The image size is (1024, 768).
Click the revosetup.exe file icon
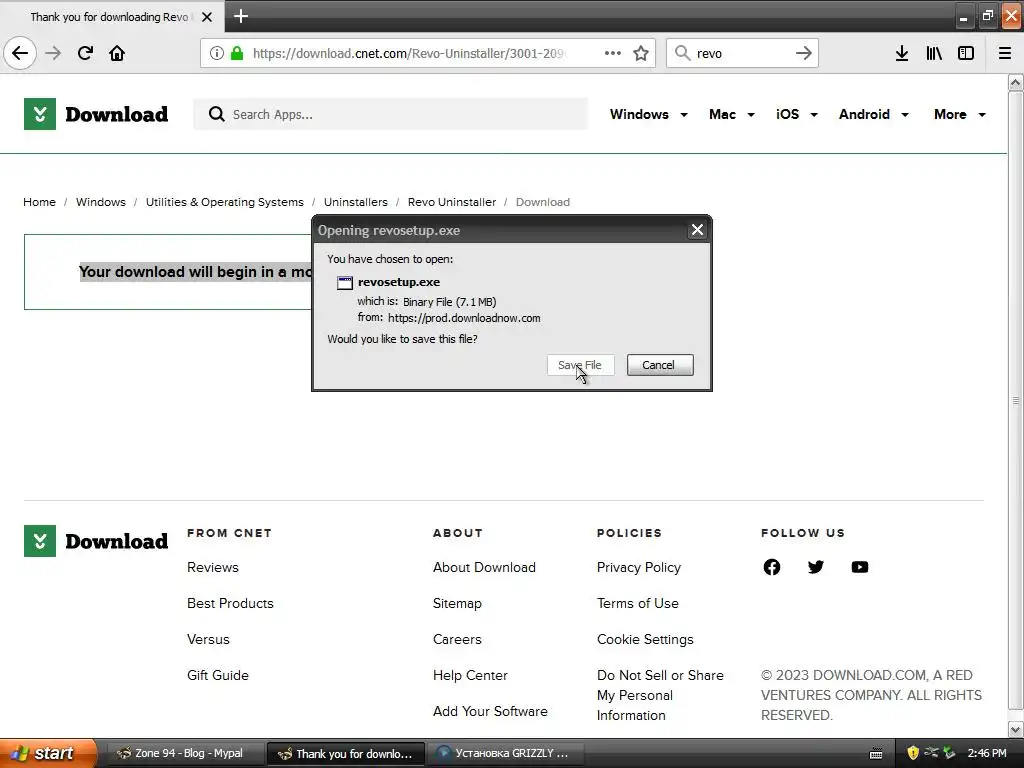coord(345,283)
